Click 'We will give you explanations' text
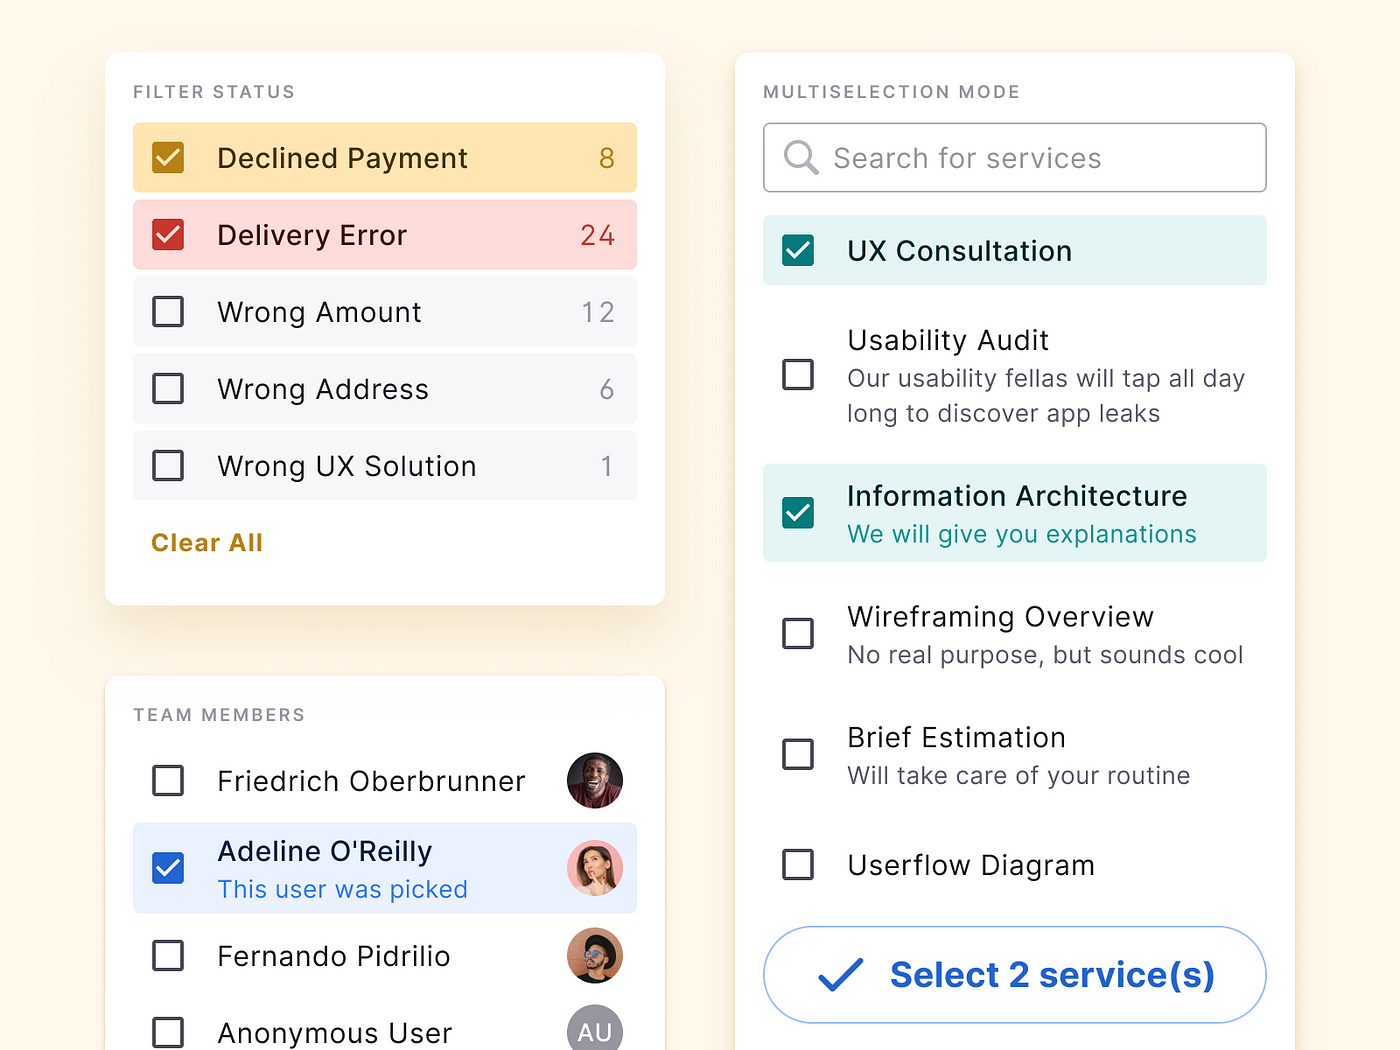1400x1050 pixels. click(1022, 535)
